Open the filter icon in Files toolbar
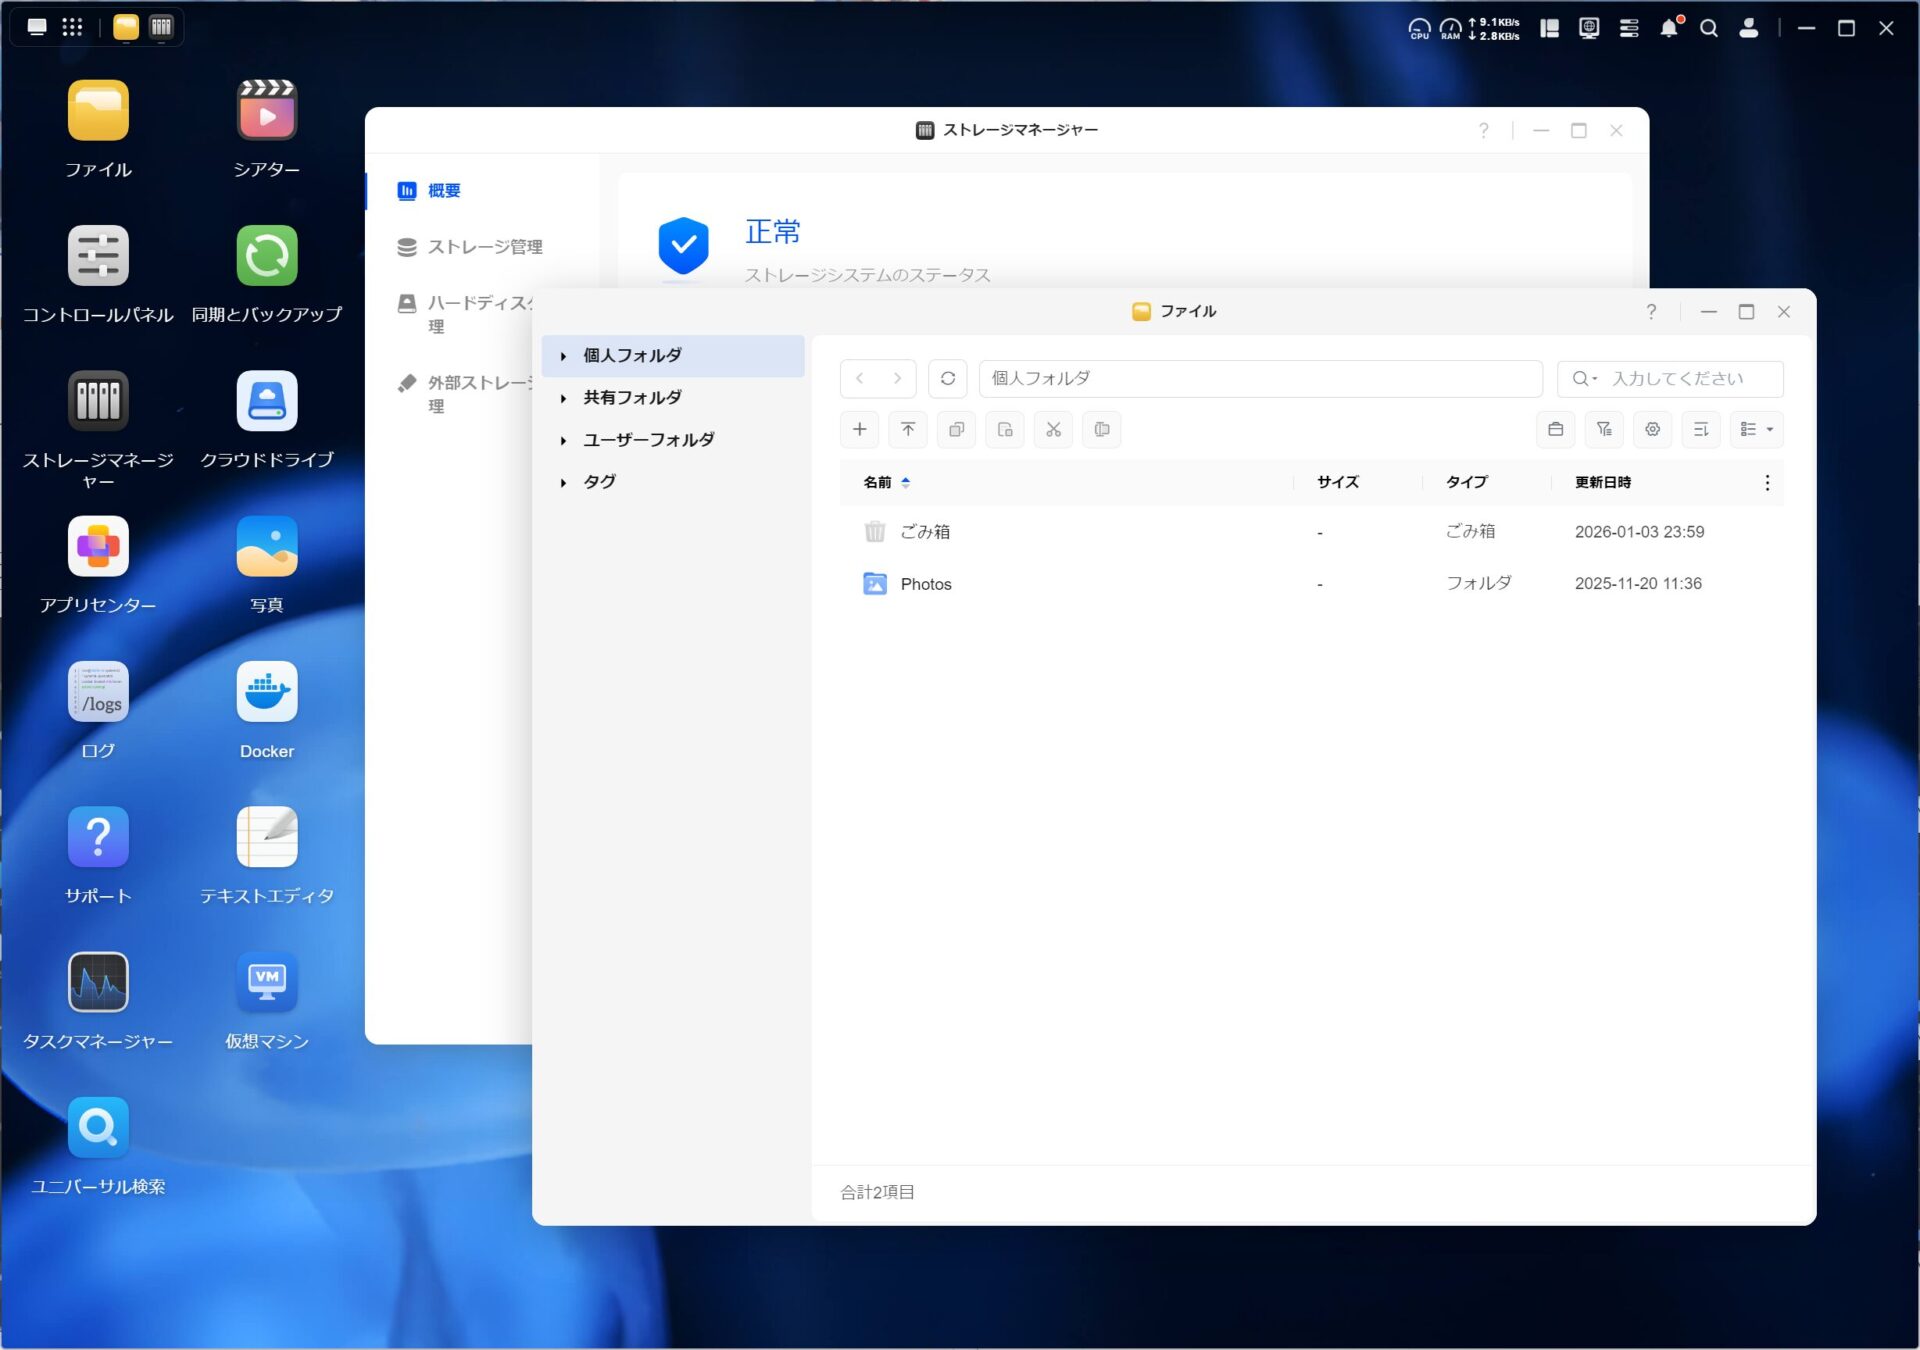 (1604, 429)
